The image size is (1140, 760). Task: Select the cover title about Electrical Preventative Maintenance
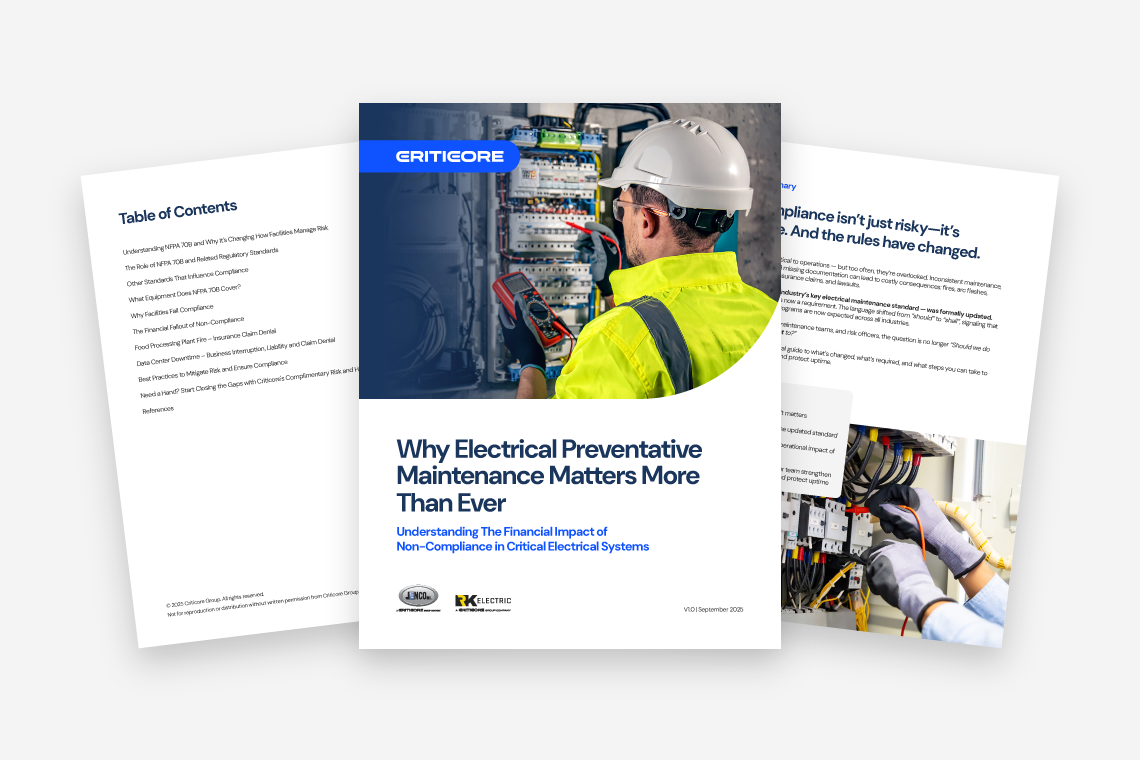[549, 474]
